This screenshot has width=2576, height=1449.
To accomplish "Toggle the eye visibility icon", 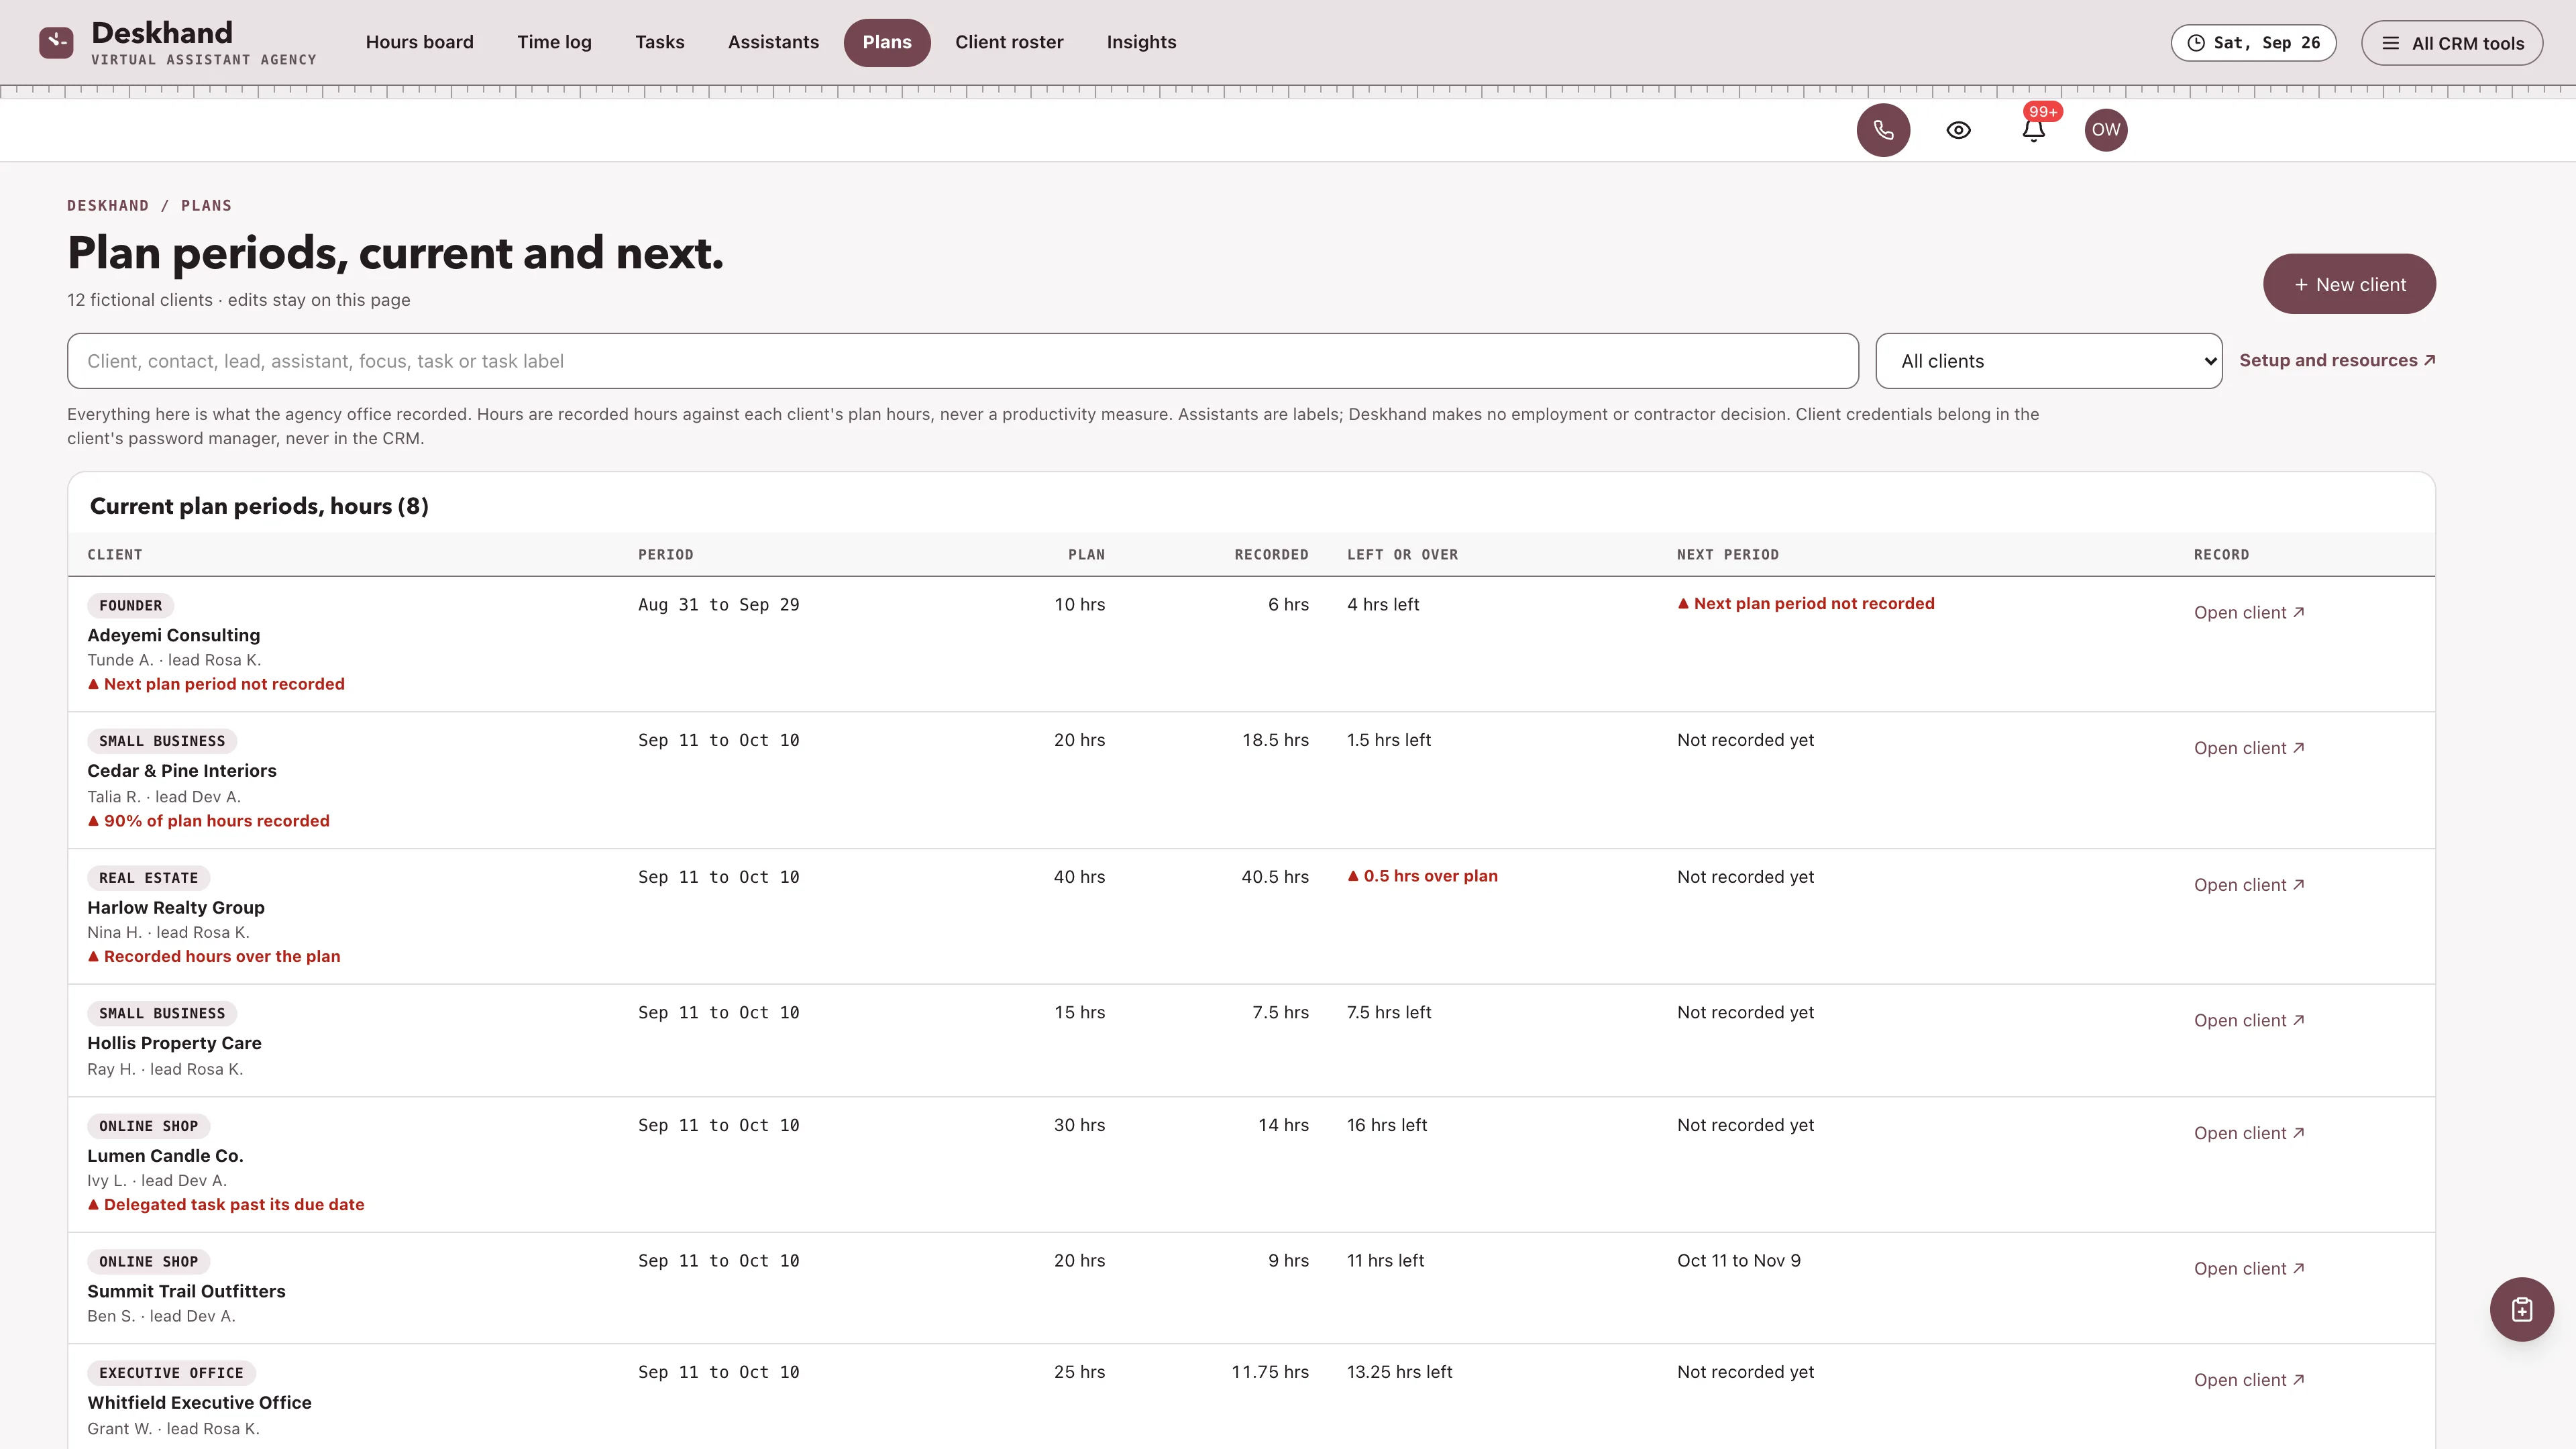I will point(1958,130).
